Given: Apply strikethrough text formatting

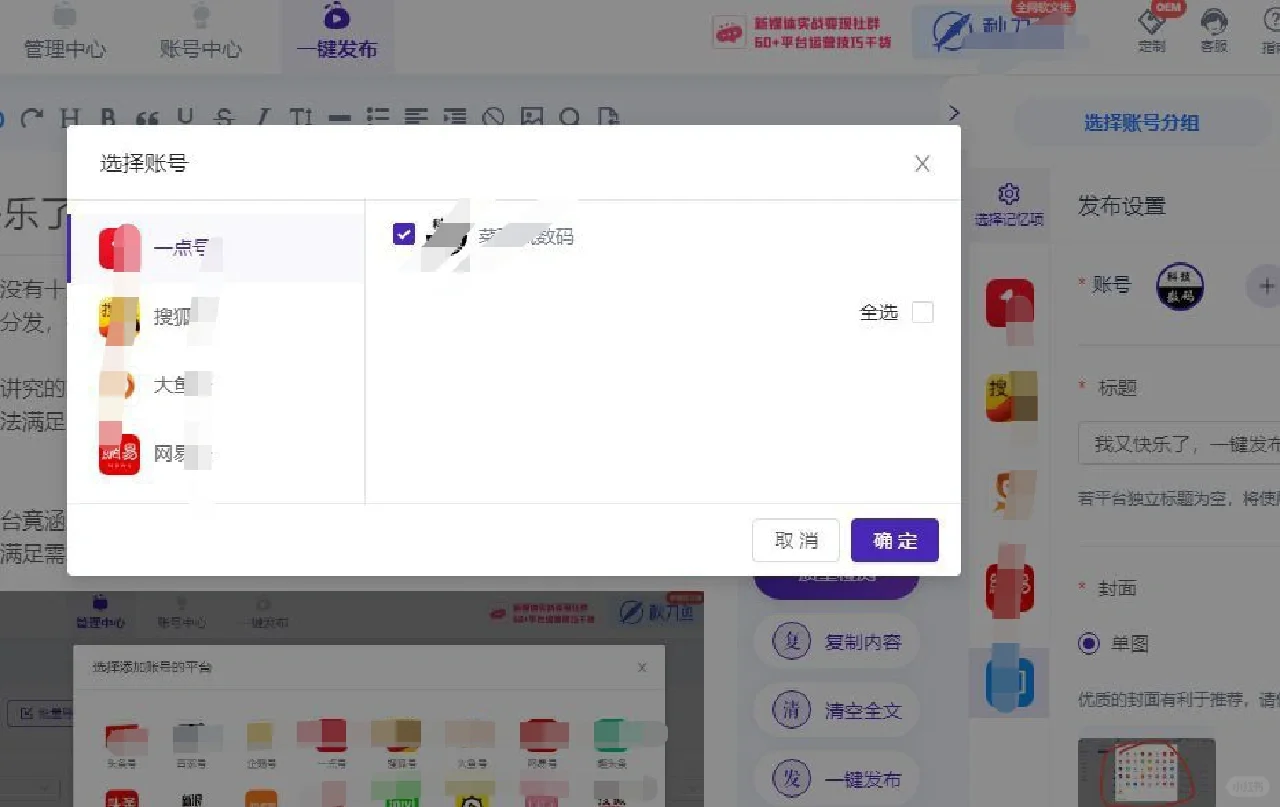Looking at the screenshot, I should (x=224, y=118).
